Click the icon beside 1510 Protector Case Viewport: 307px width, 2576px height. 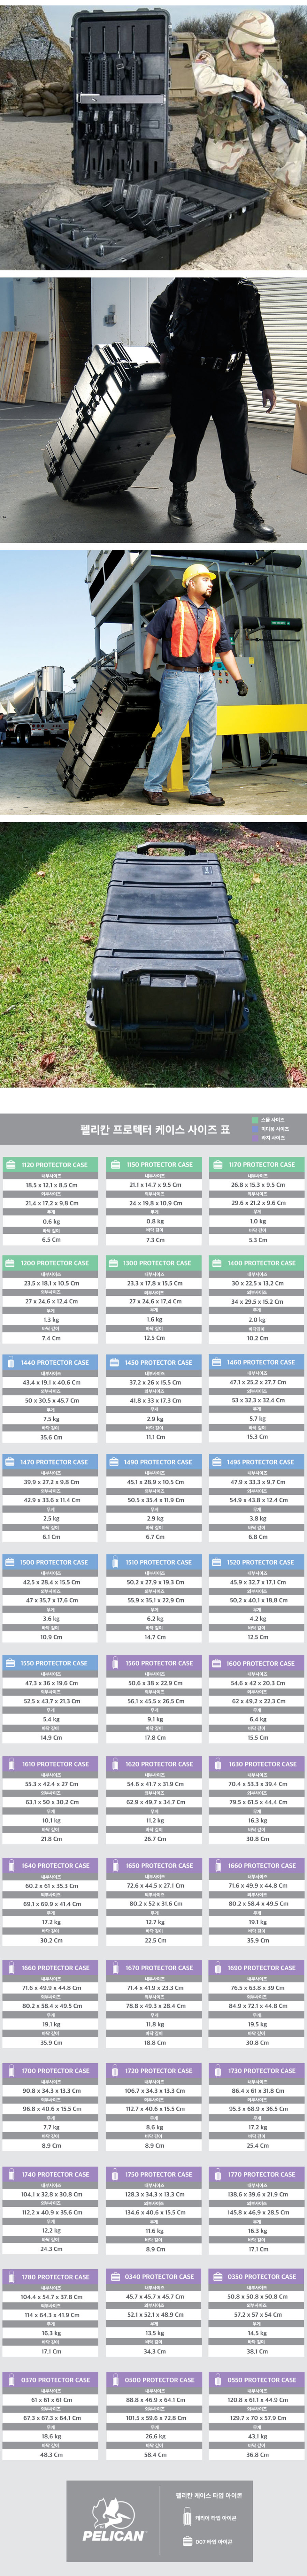pyautogui.click(x=114, y=1562)
